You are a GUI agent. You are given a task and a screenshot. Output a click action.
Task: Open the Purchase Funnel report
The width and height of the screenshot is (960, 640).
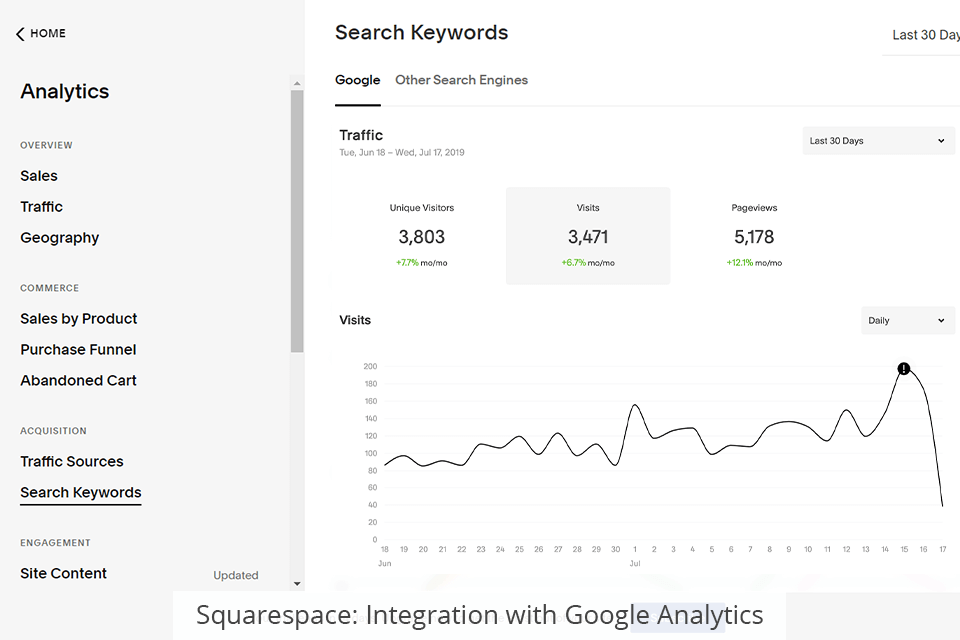pyautogui.click(x=78, y=350)
